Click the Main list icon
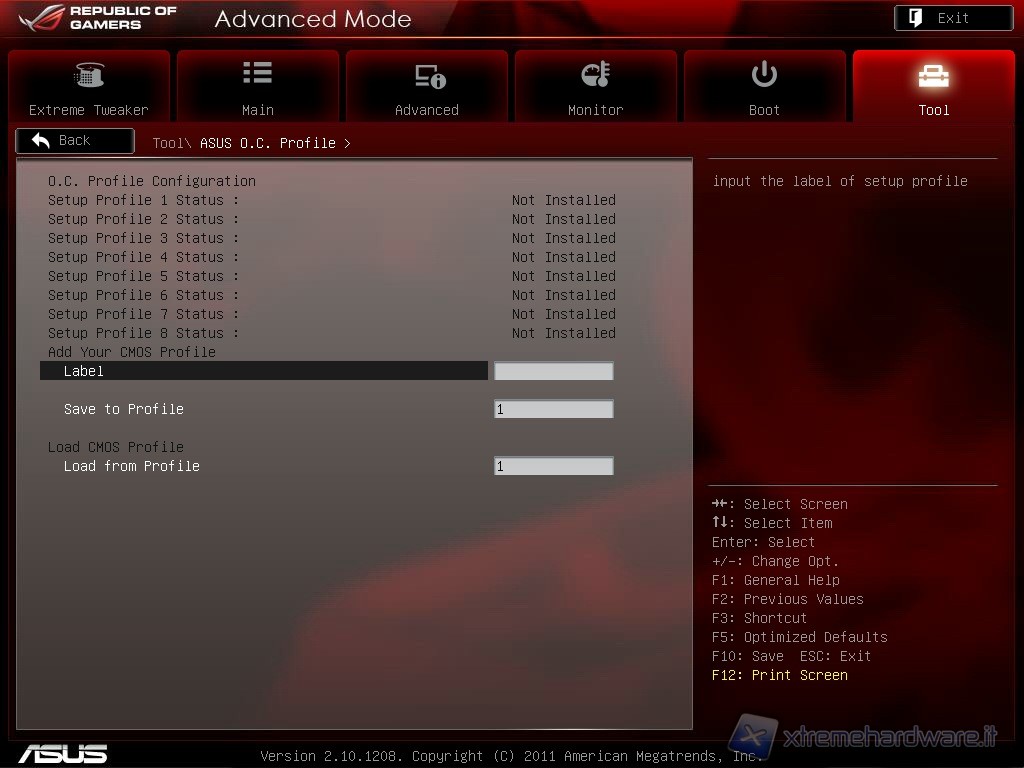The width and height of the screenshot is (1024, 768). tap(257, 73)
